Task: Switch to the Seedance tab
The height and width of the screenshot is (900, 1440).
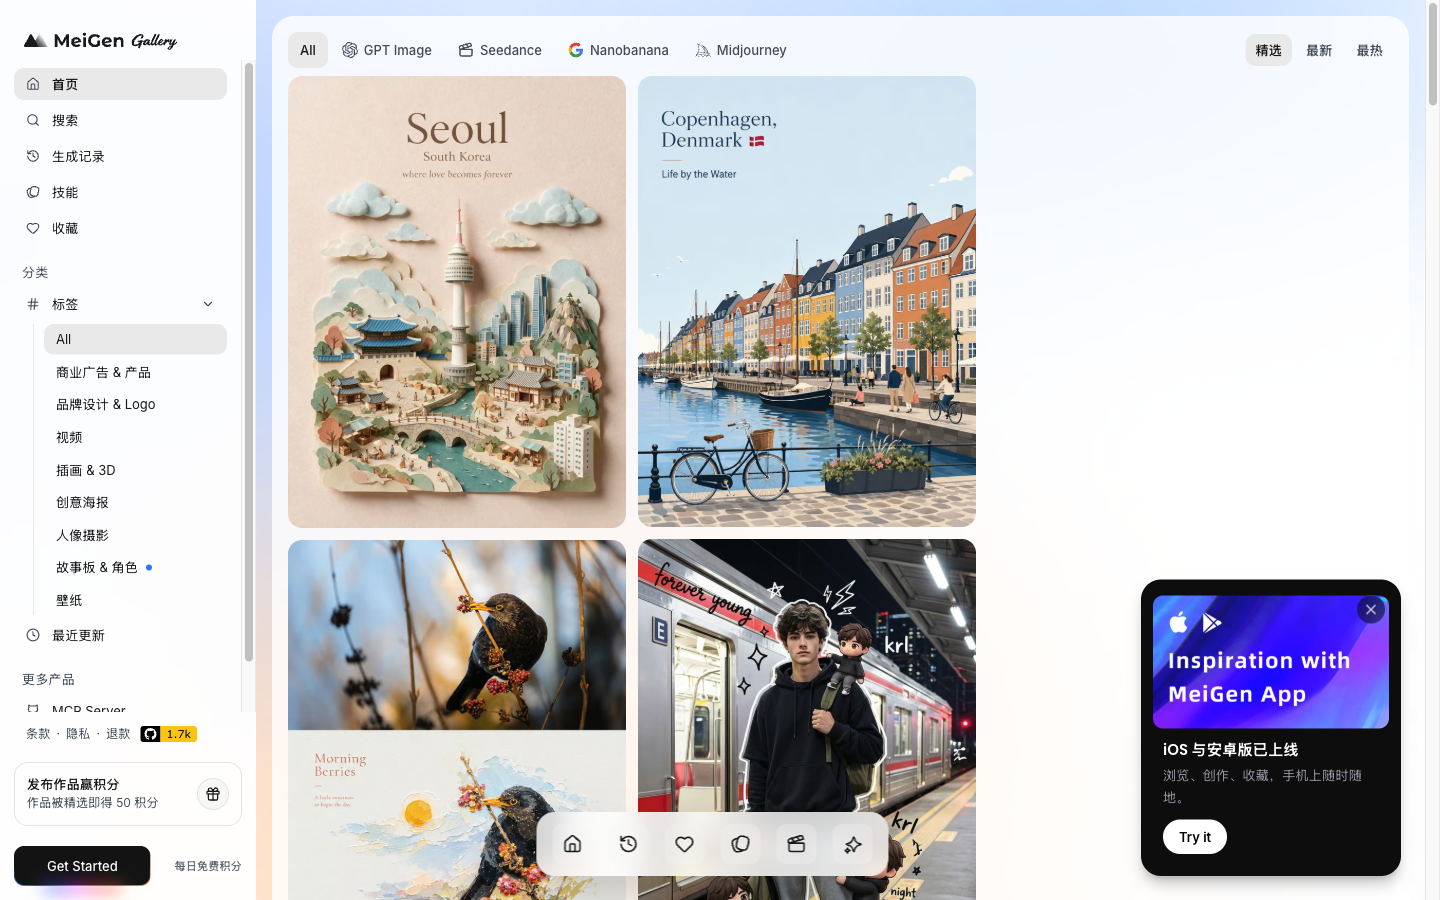Action: point(500,50)
